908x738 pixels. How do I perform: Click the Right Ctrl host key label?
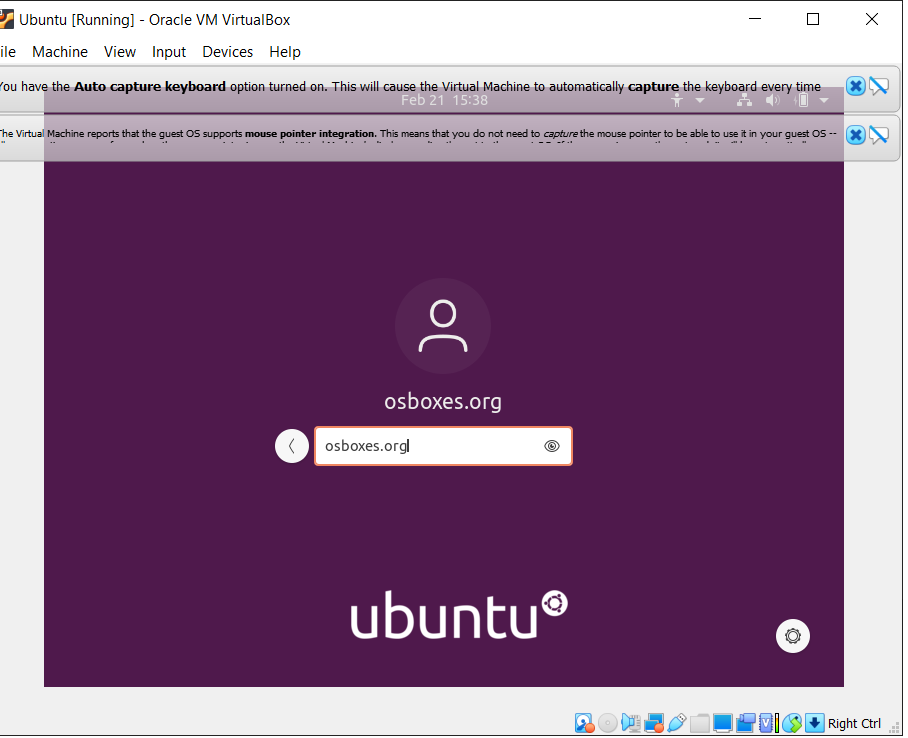854,724
